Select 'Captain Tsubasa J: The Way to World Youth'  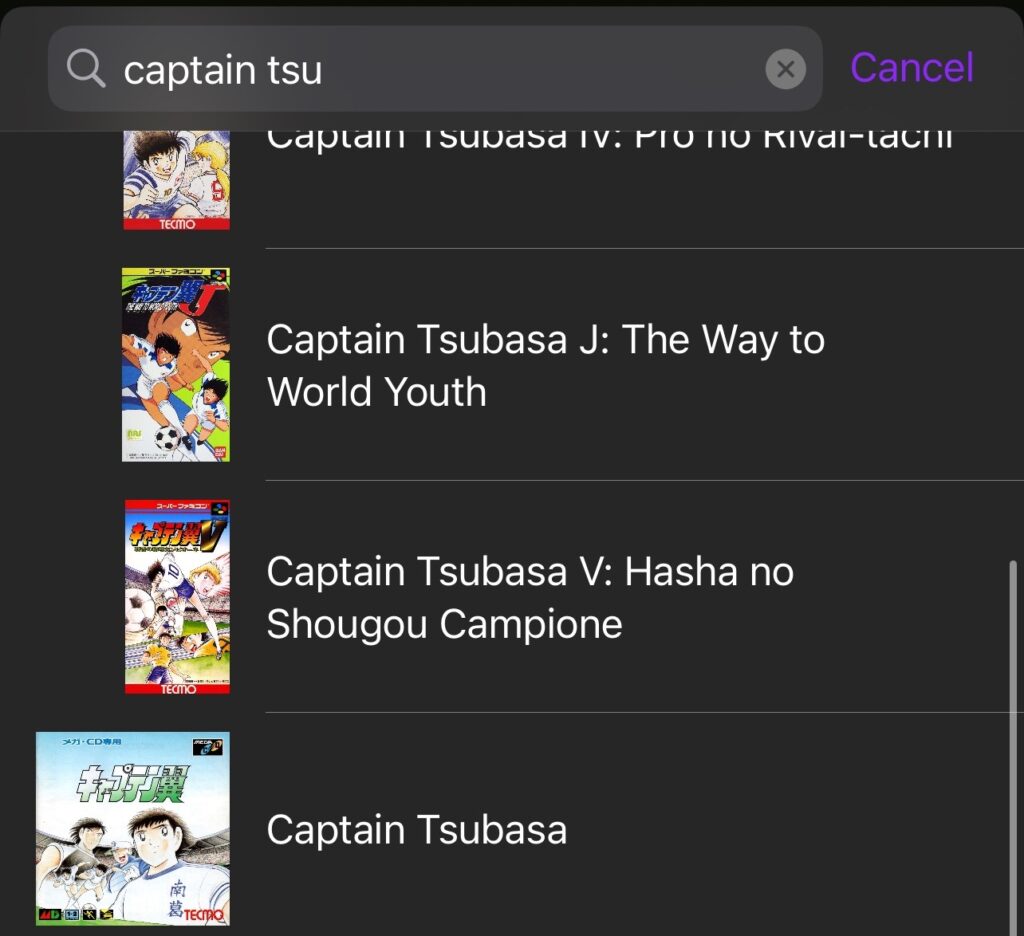pos(545,366)
